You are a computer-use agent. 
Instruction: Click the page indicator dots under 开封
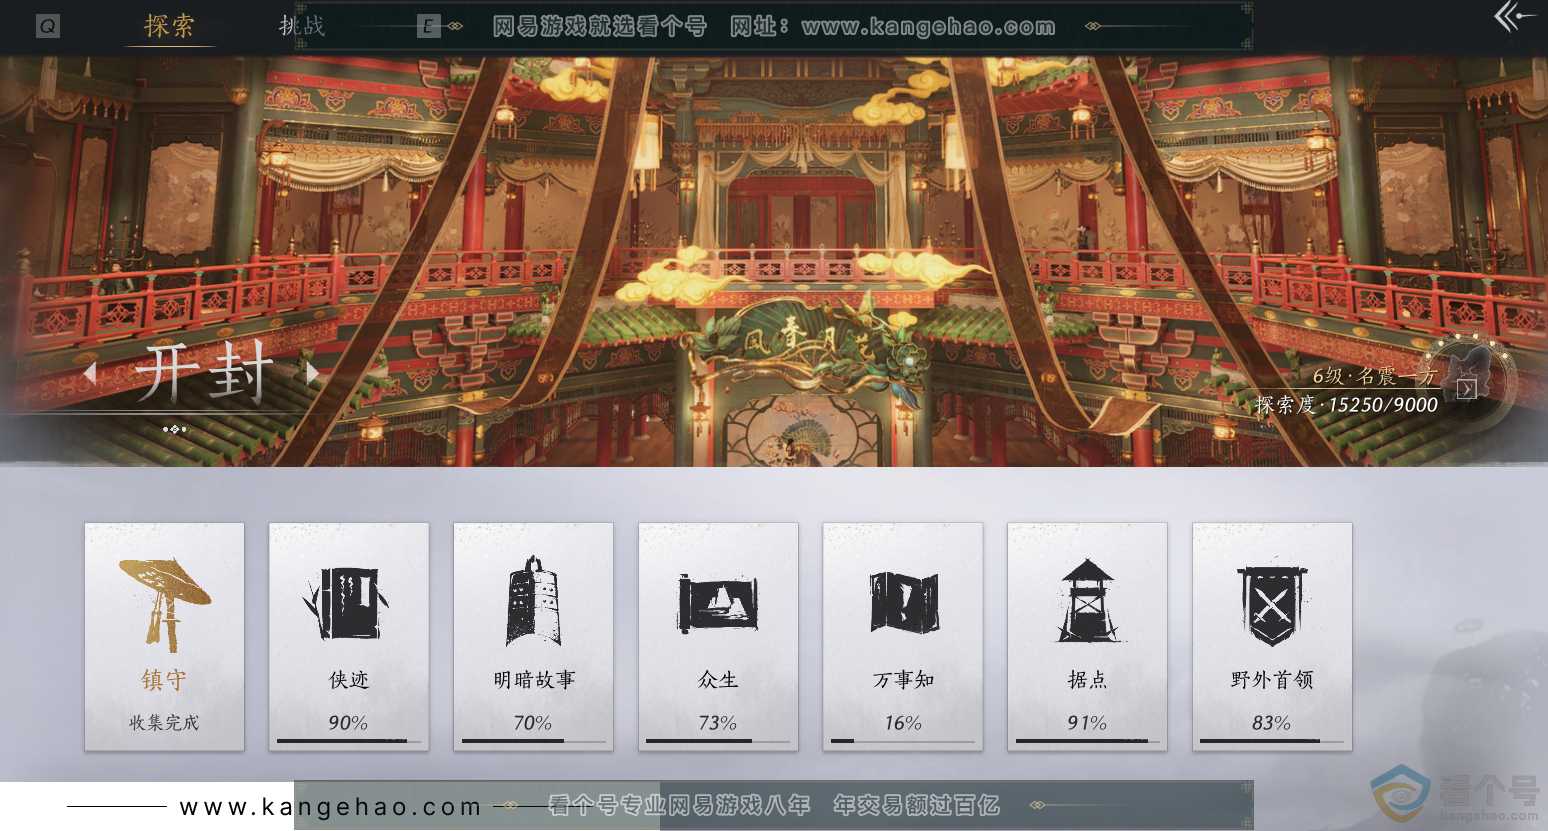pos(175,429)
